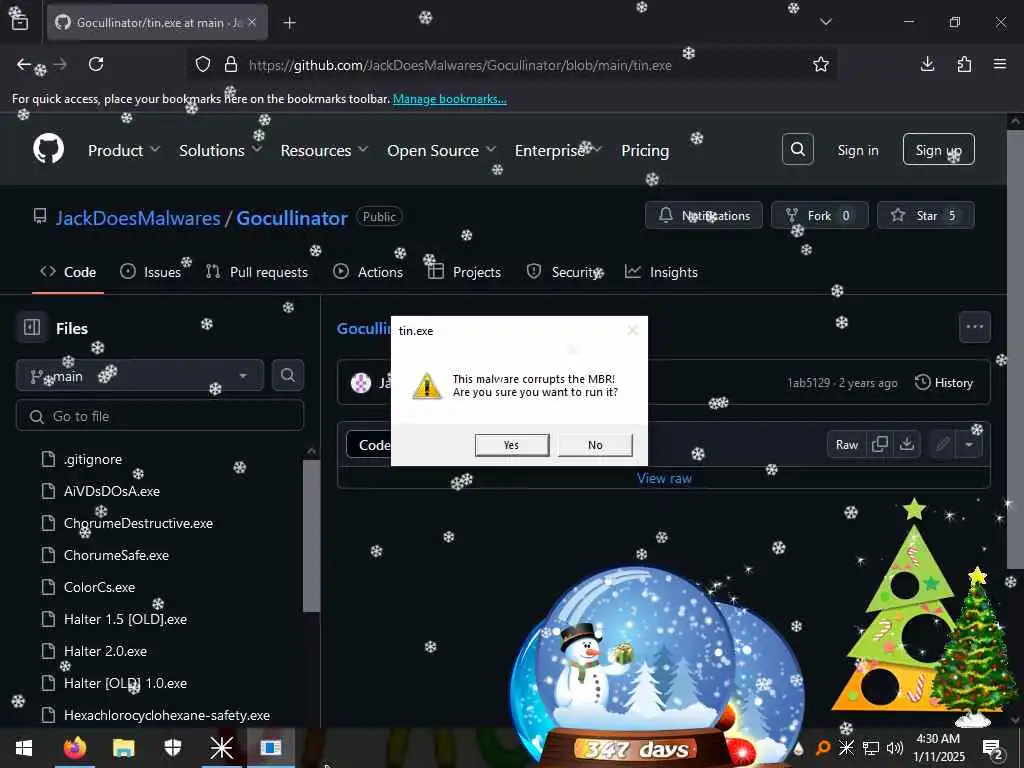Click the Go to file field
The width and height of the screenshot is (1024, 768).
tap(160, 416)
